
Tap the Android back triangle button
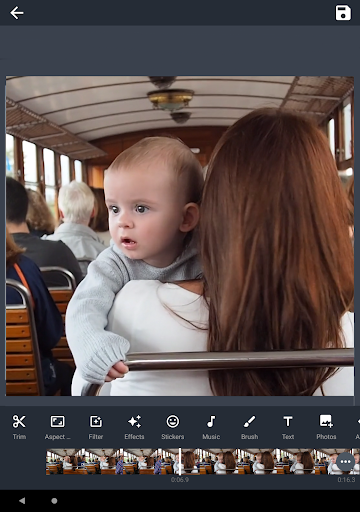pos(22,501)
